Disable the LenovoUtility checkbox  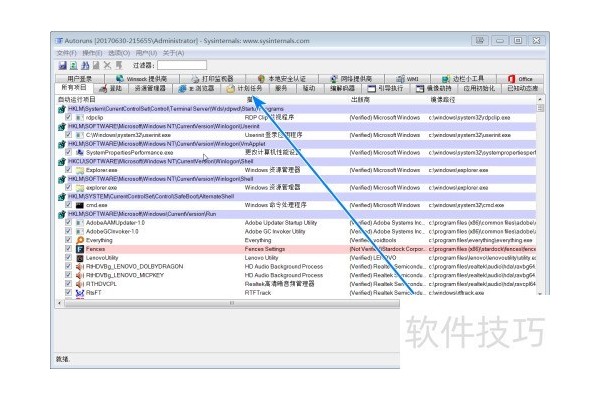68,258
